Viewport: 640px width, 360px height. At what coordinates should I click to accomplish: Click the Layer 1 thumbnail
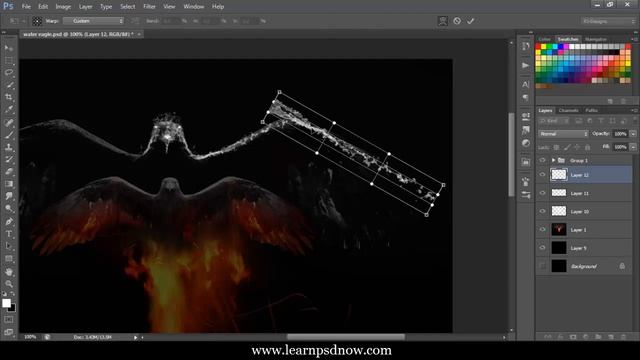click(559, 229)
